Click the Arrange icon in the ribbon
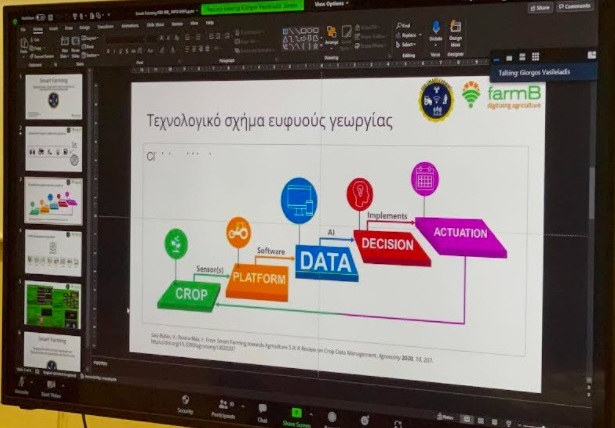Screen dimensions: 615x428 pos(331,33)
